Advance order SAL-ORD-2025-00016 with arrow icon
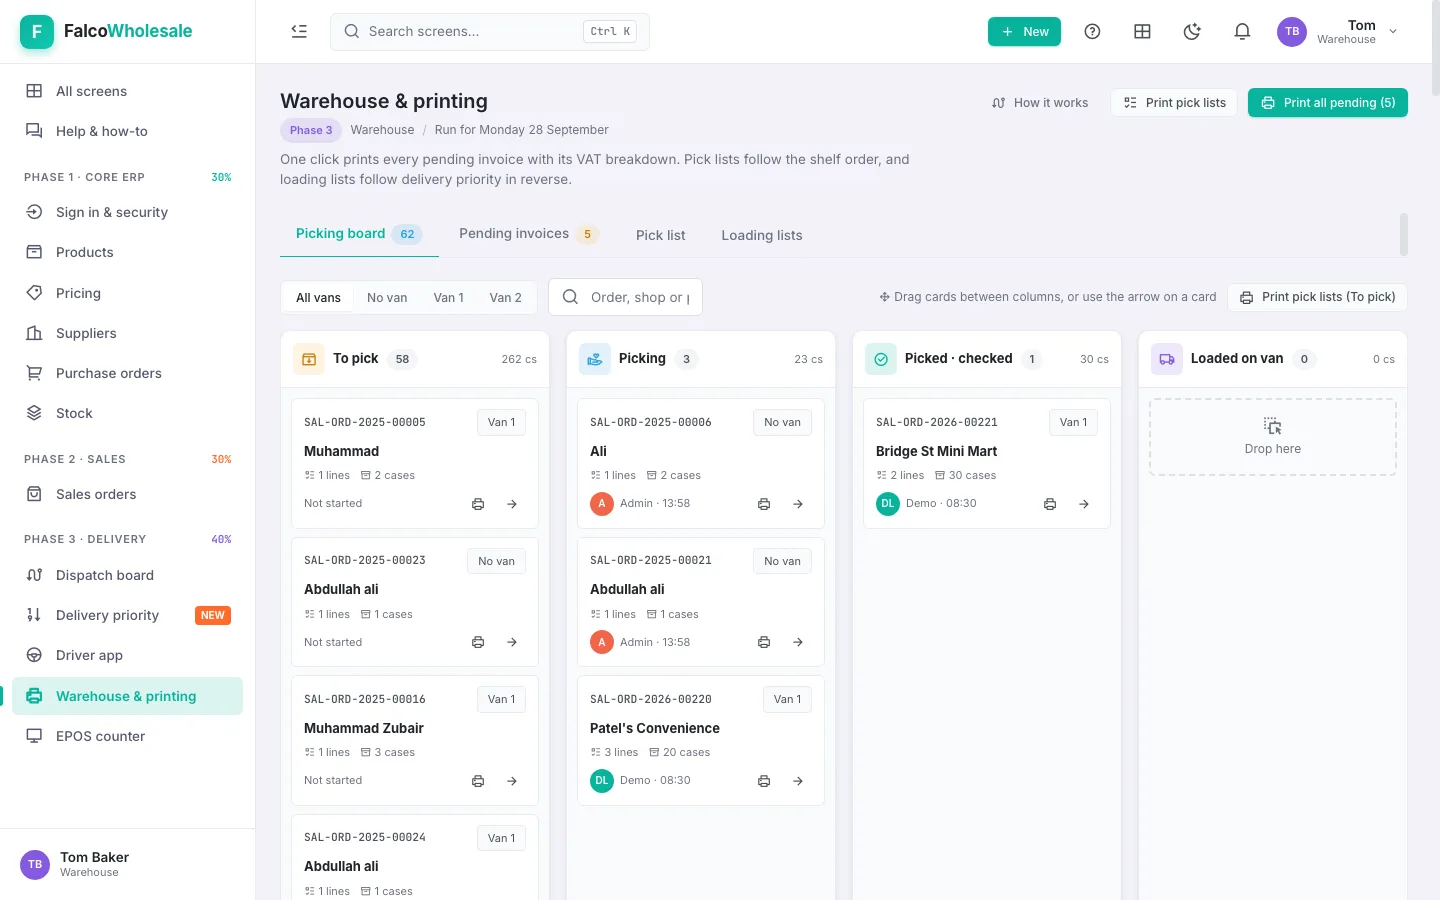The width and height of the screenshot is (1440, 900). (x=512, y=781)
